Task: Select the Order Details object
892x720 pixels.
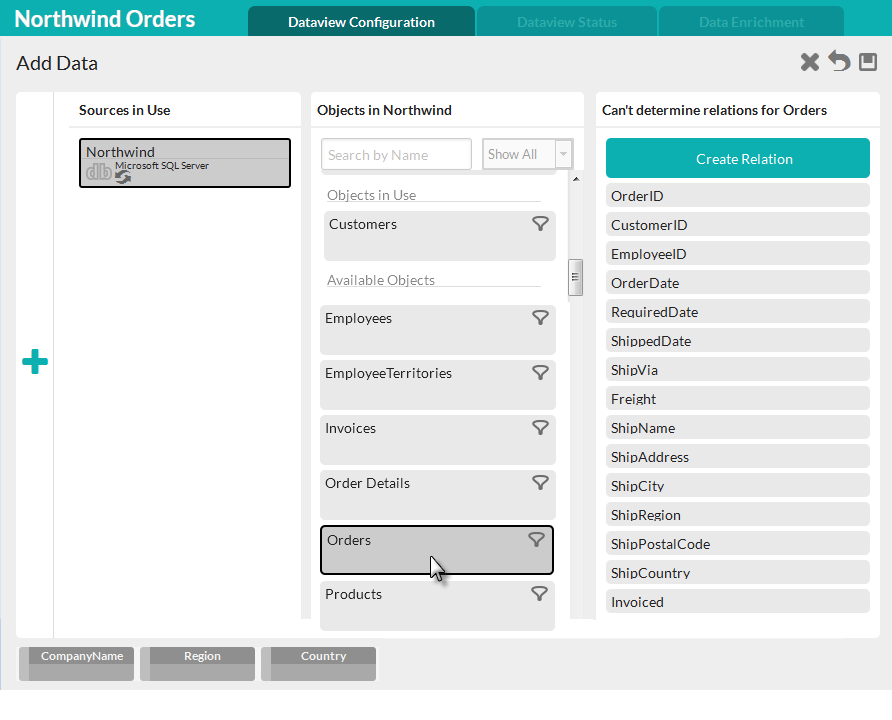Action: pos(437,495)
